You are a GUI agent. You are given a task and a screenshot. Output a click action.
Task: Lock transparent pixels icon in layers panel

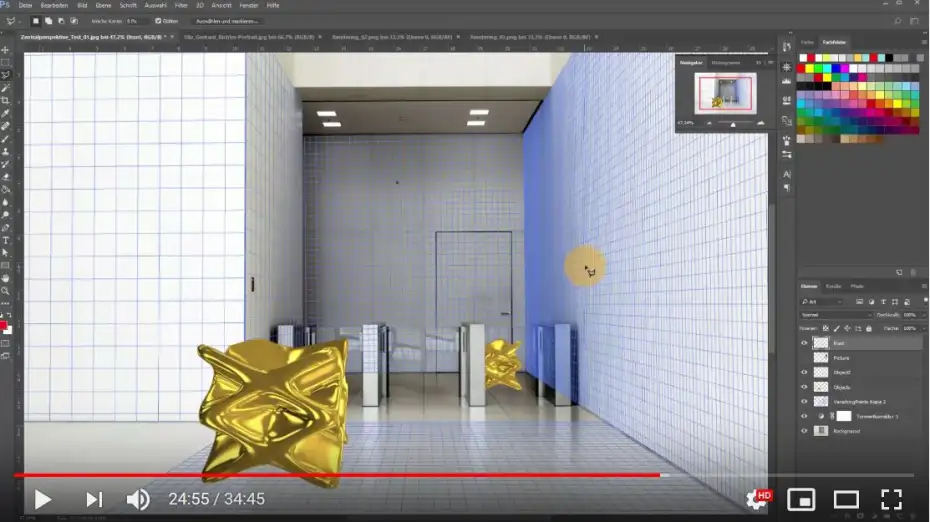pyautogui.click(x=826, y=328)
